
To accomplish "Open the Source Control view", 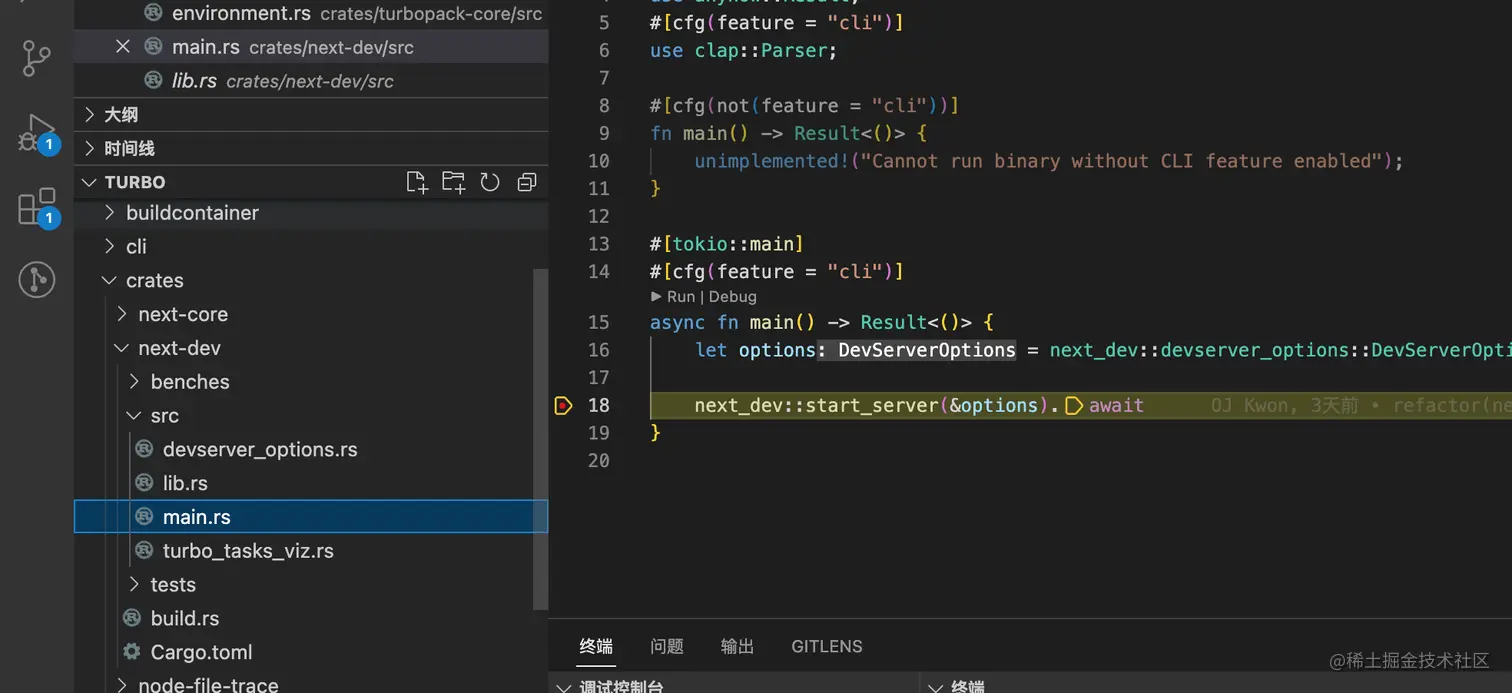I will 36,58.
